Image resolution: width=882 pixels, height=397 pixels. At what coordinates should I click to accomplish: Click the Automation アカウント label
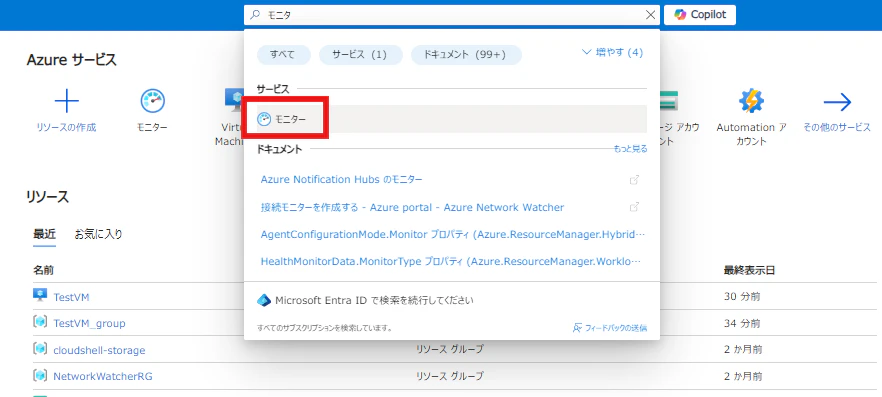[x=751, y=134]
